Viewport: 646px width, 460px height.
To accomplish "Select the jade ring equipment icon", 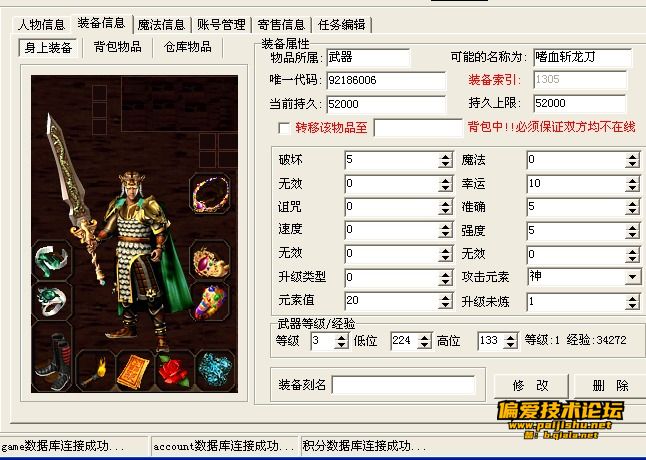I will [x=51, y=301].
